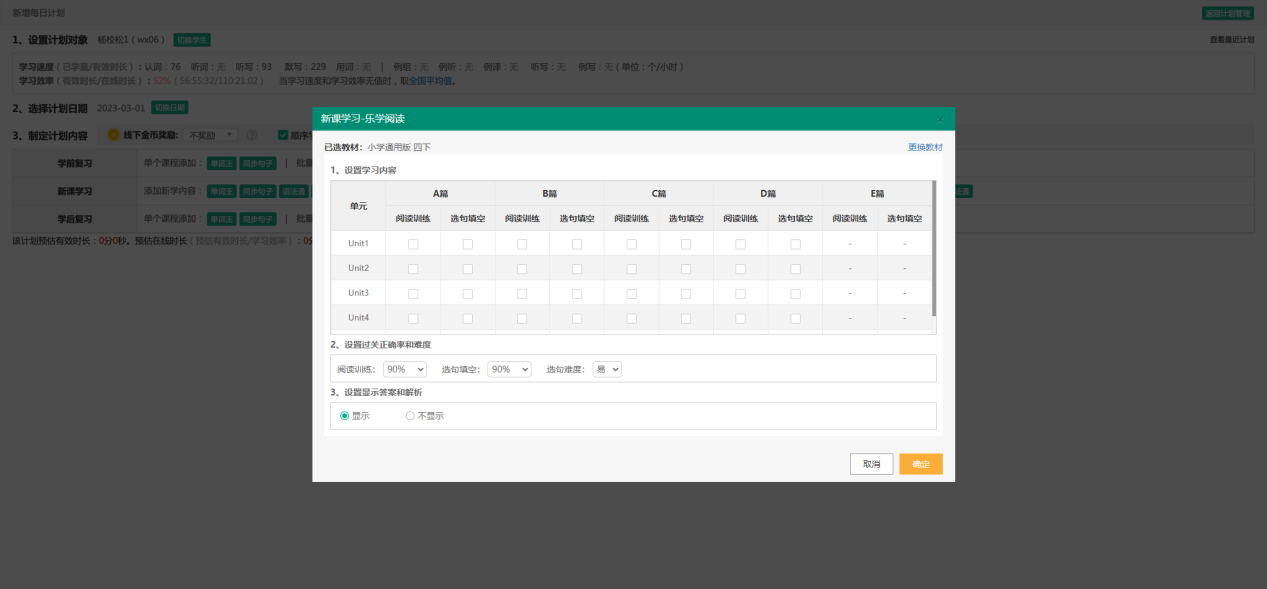
Task: Click the 52% learning efficiency value
Action: coord(162,81)
